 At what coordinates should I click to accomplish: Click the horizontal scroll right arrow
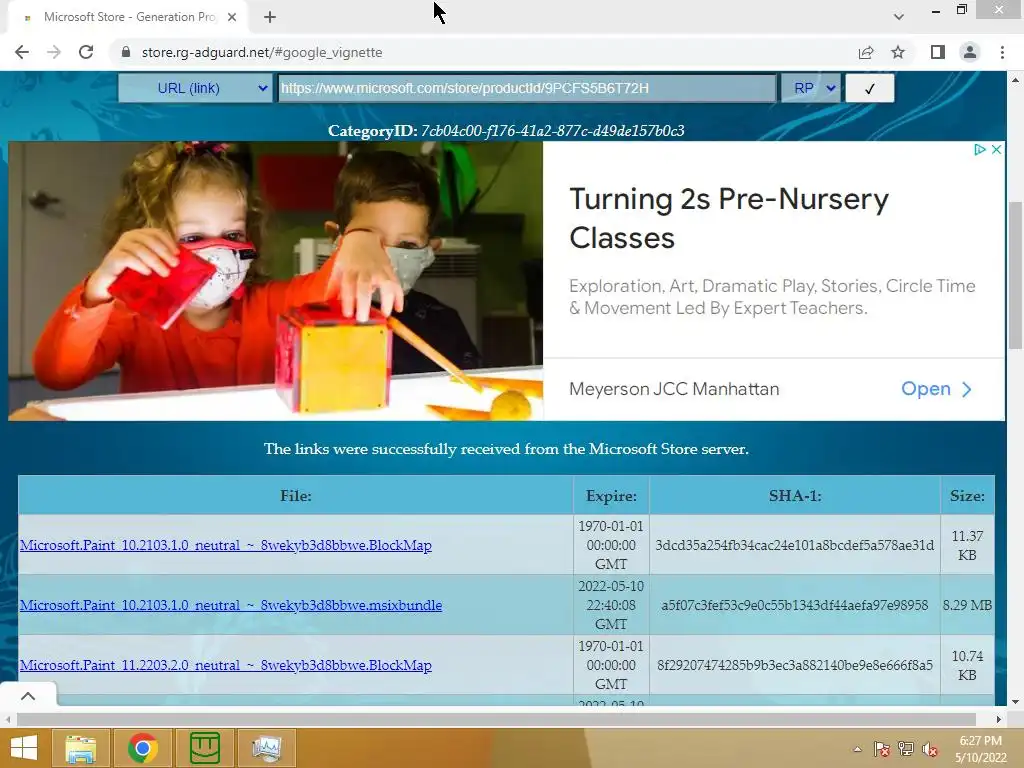[999, 719]
